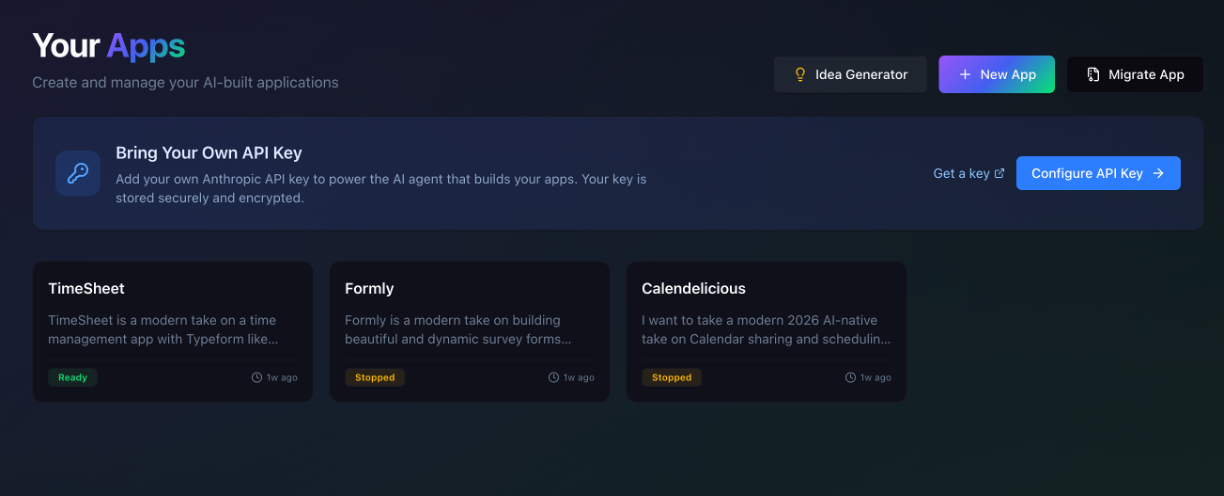Click the Stopped badge on the Formly card
1224x496 pixels.
point(375,378)
